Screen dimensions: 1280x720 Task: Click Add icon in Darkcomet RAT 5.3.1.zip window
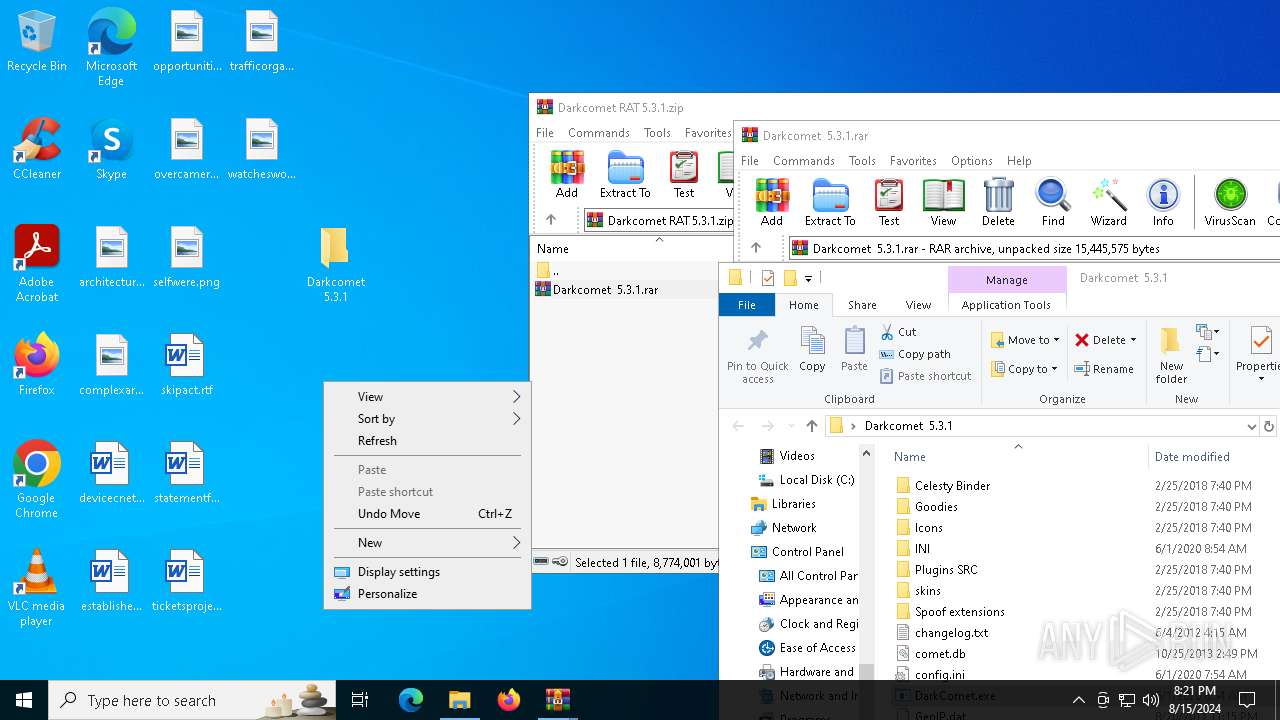click(566, 175)
